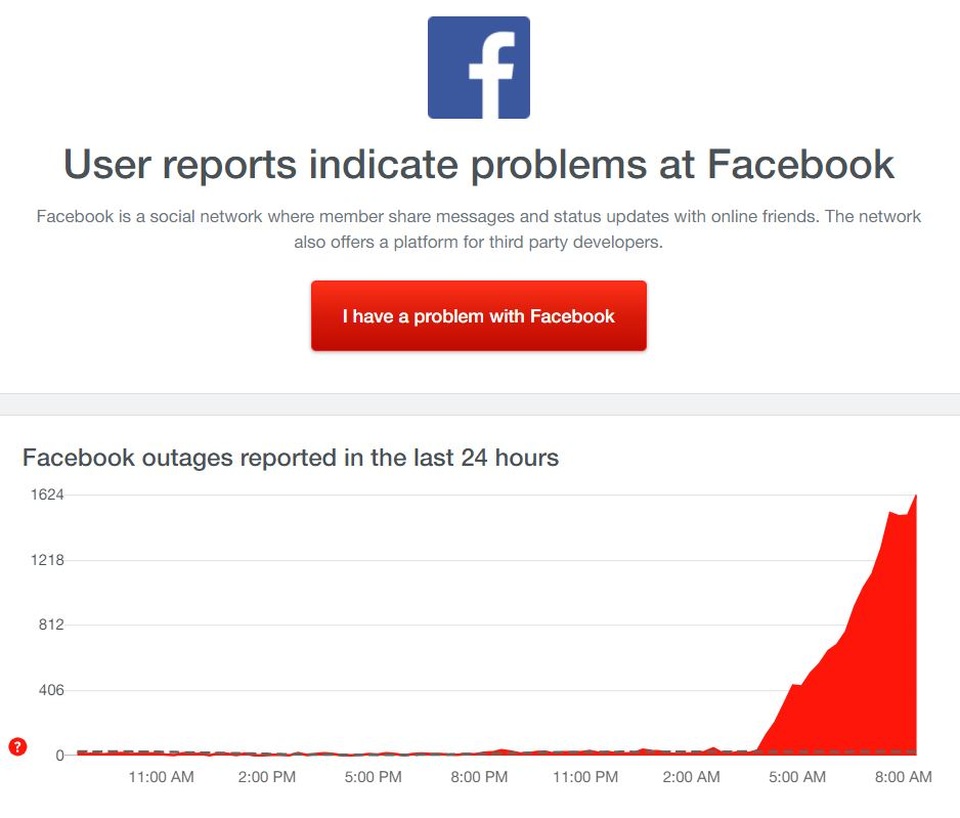Select the 11:00 AM time marker

pyautogui.click(x=161, y=777)
